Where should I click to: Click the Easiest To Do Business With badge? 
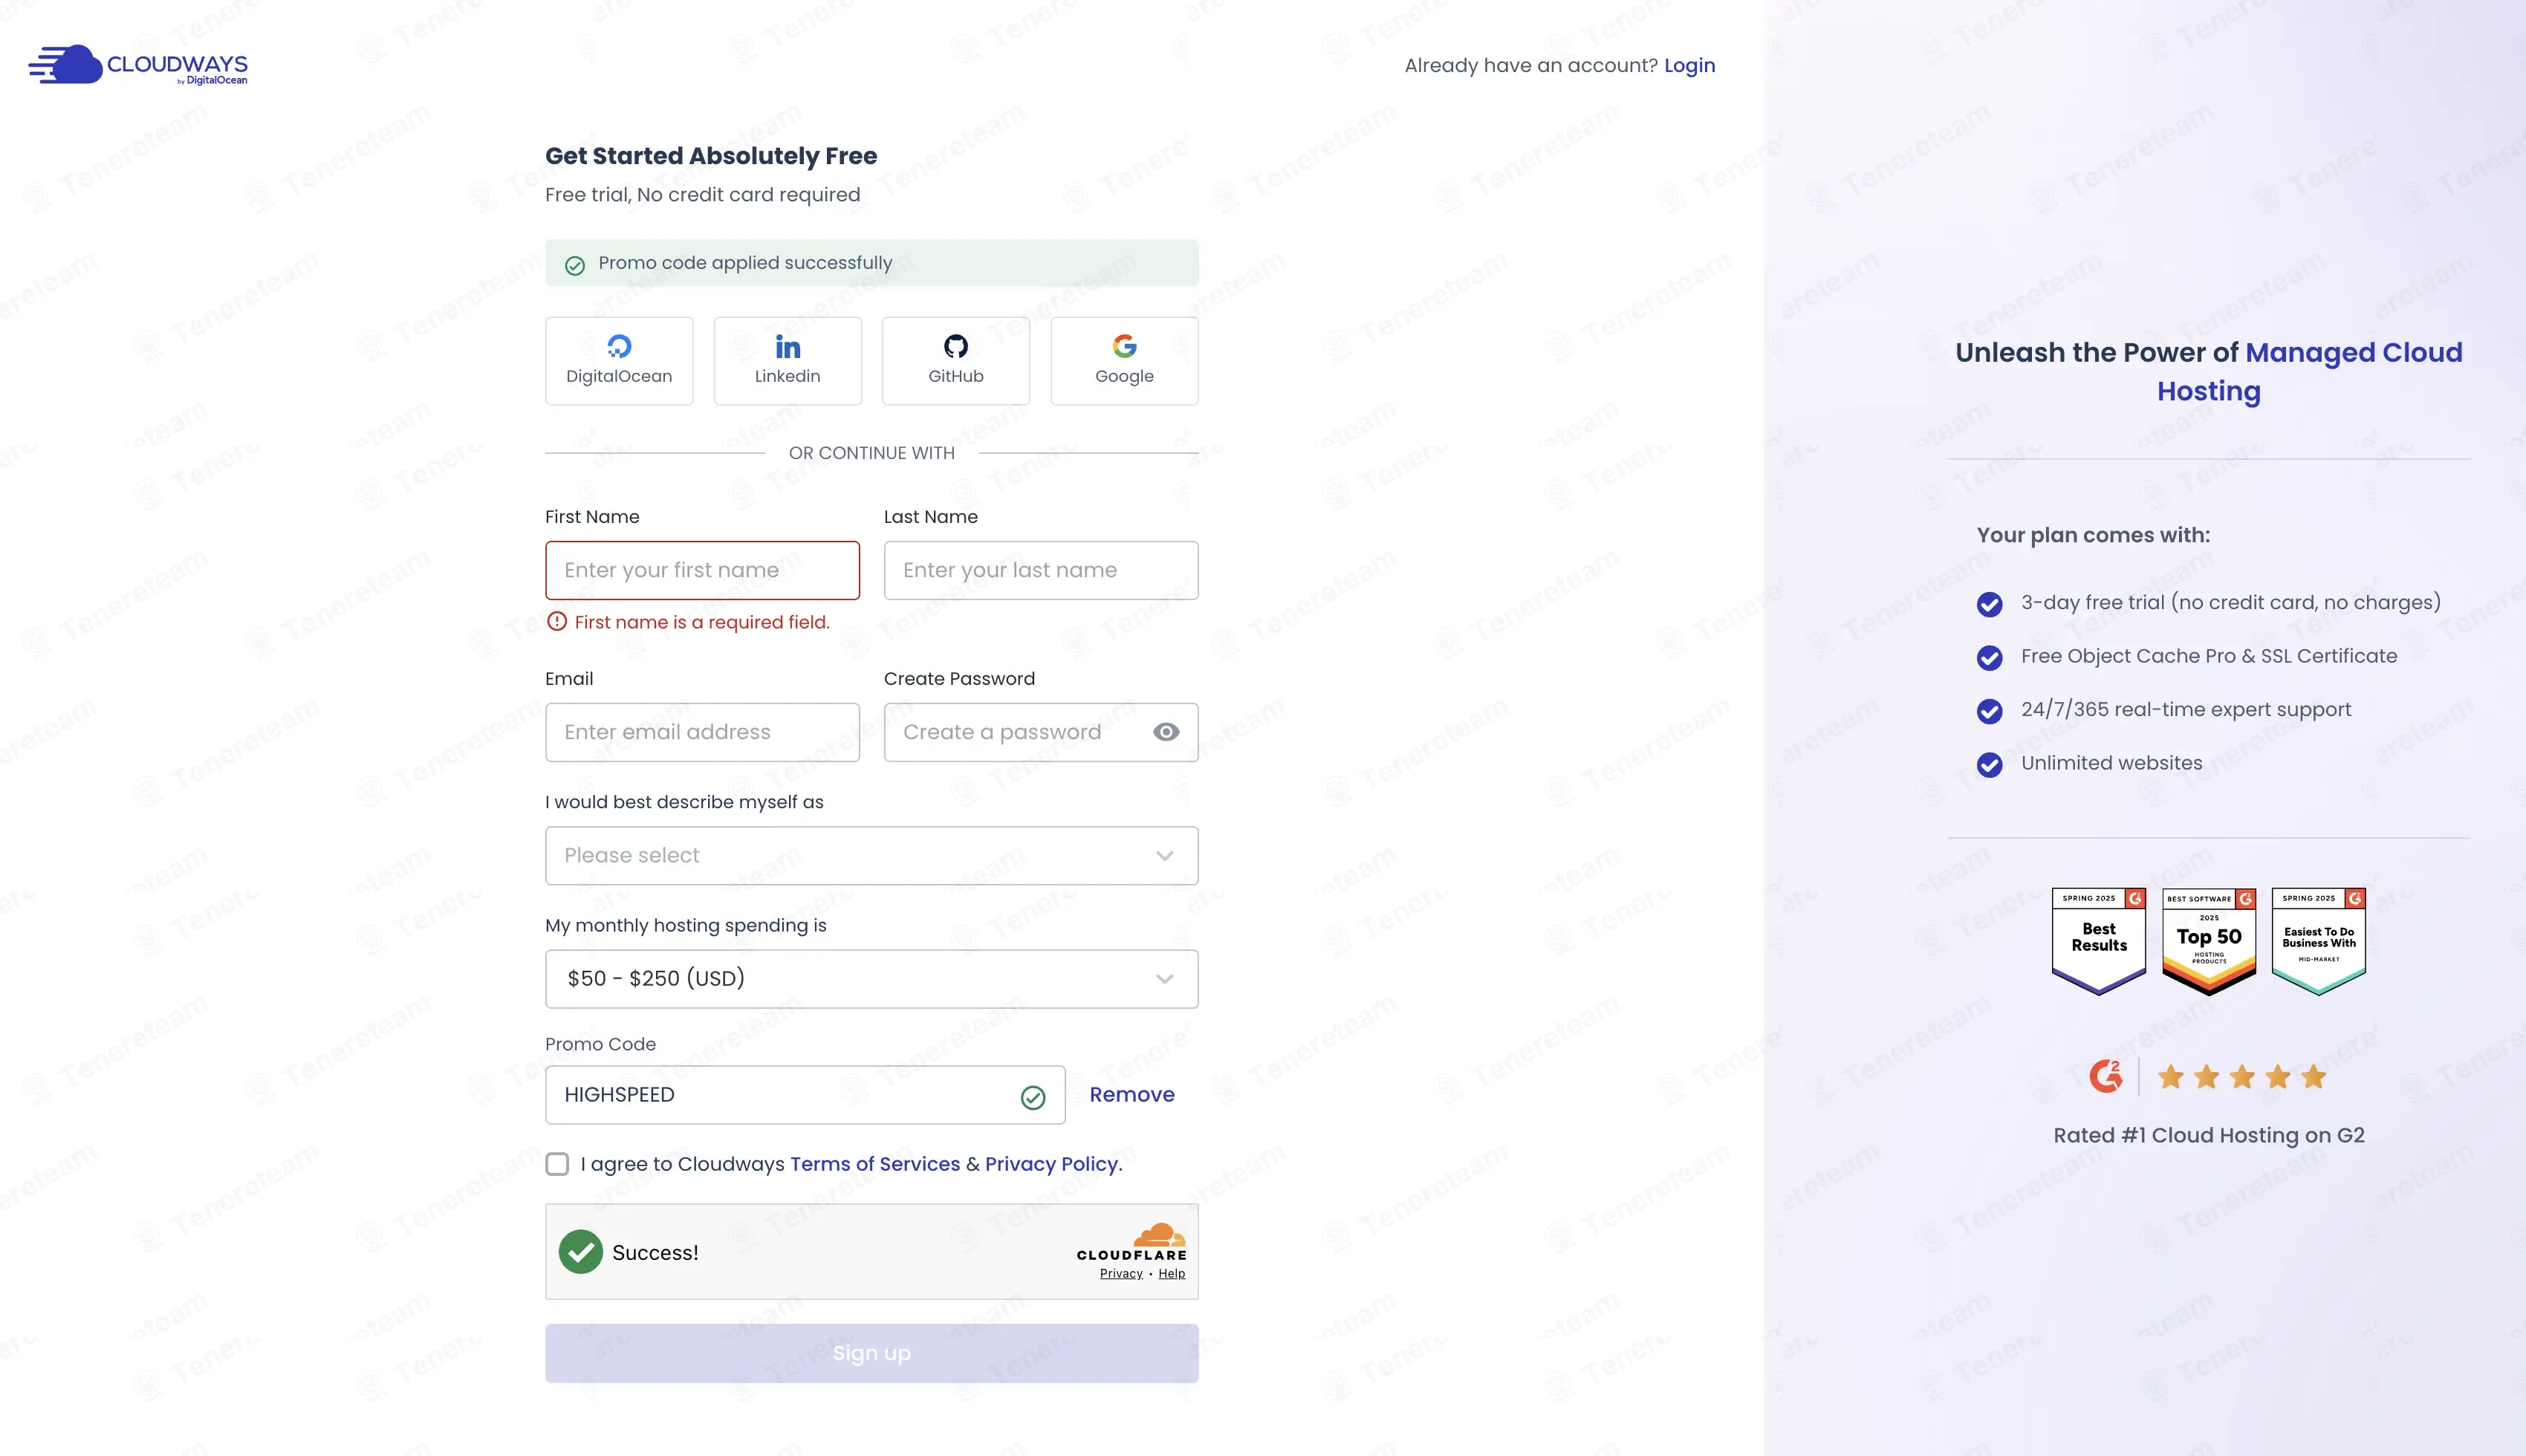coord(2319,941)
